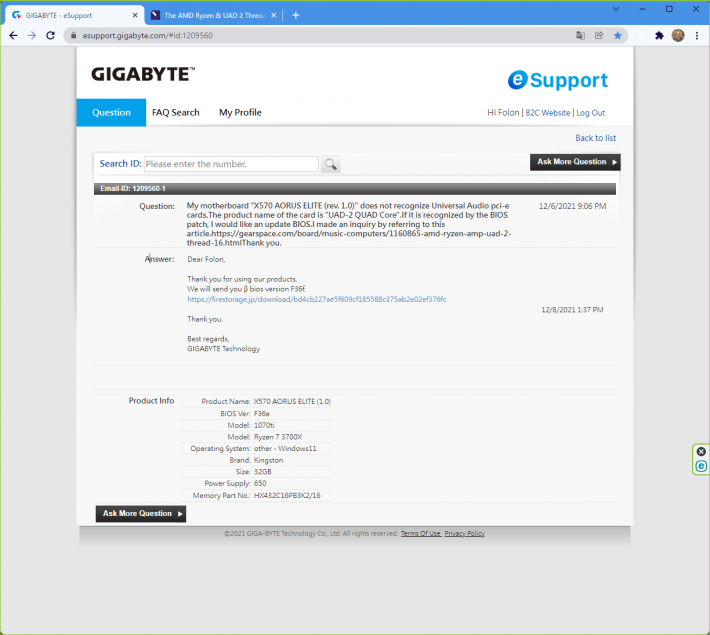Open the firestorage BIOS download link
Screen dimensions: 710x635
coord(316,299)
